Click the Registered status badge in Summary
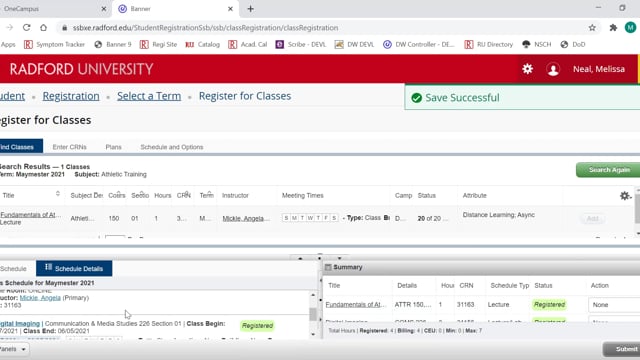Screen dimensions: 640x360 pyautogui.click(x=549, y=304)
